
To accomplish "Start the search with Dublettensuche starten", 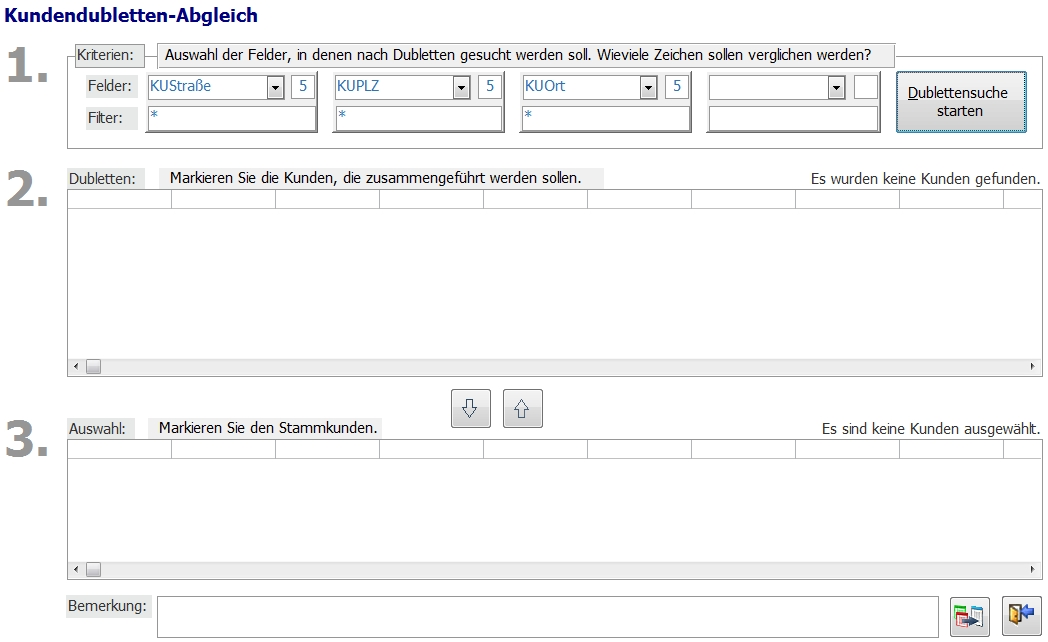I will (960, 102).
